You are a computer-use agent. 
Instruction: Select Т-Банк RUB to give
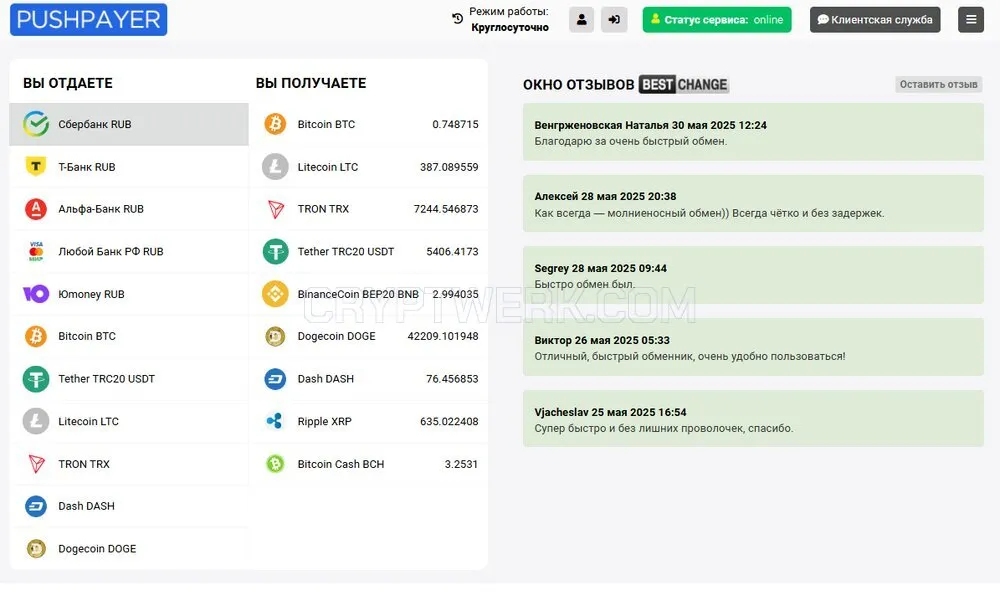(129, 166)
